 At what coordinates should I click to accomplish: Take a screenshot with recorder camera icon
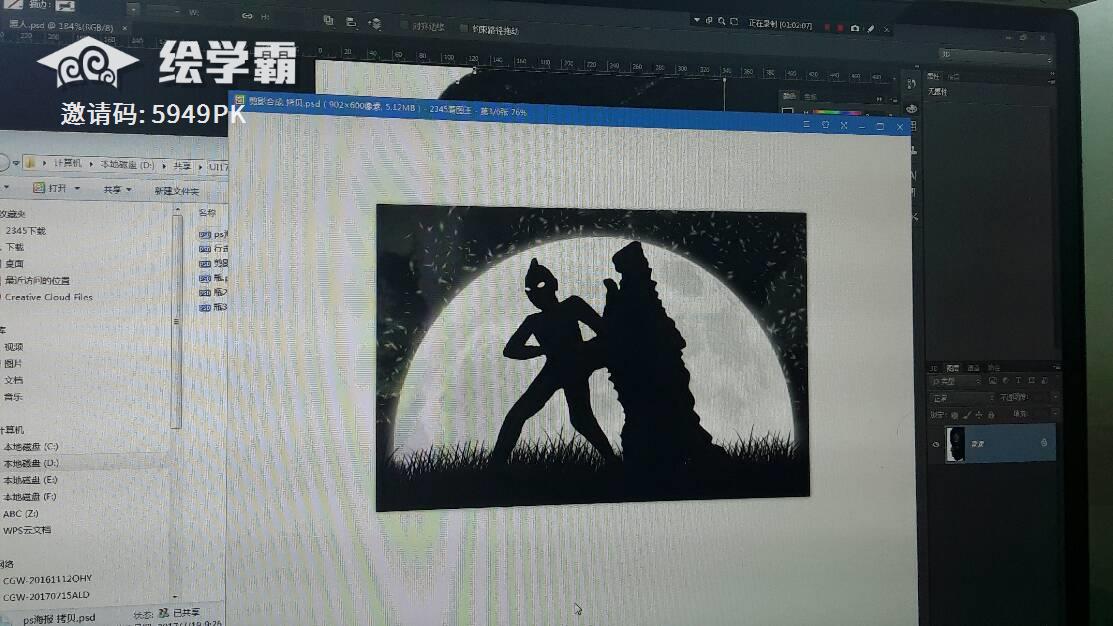pos(855,28)
